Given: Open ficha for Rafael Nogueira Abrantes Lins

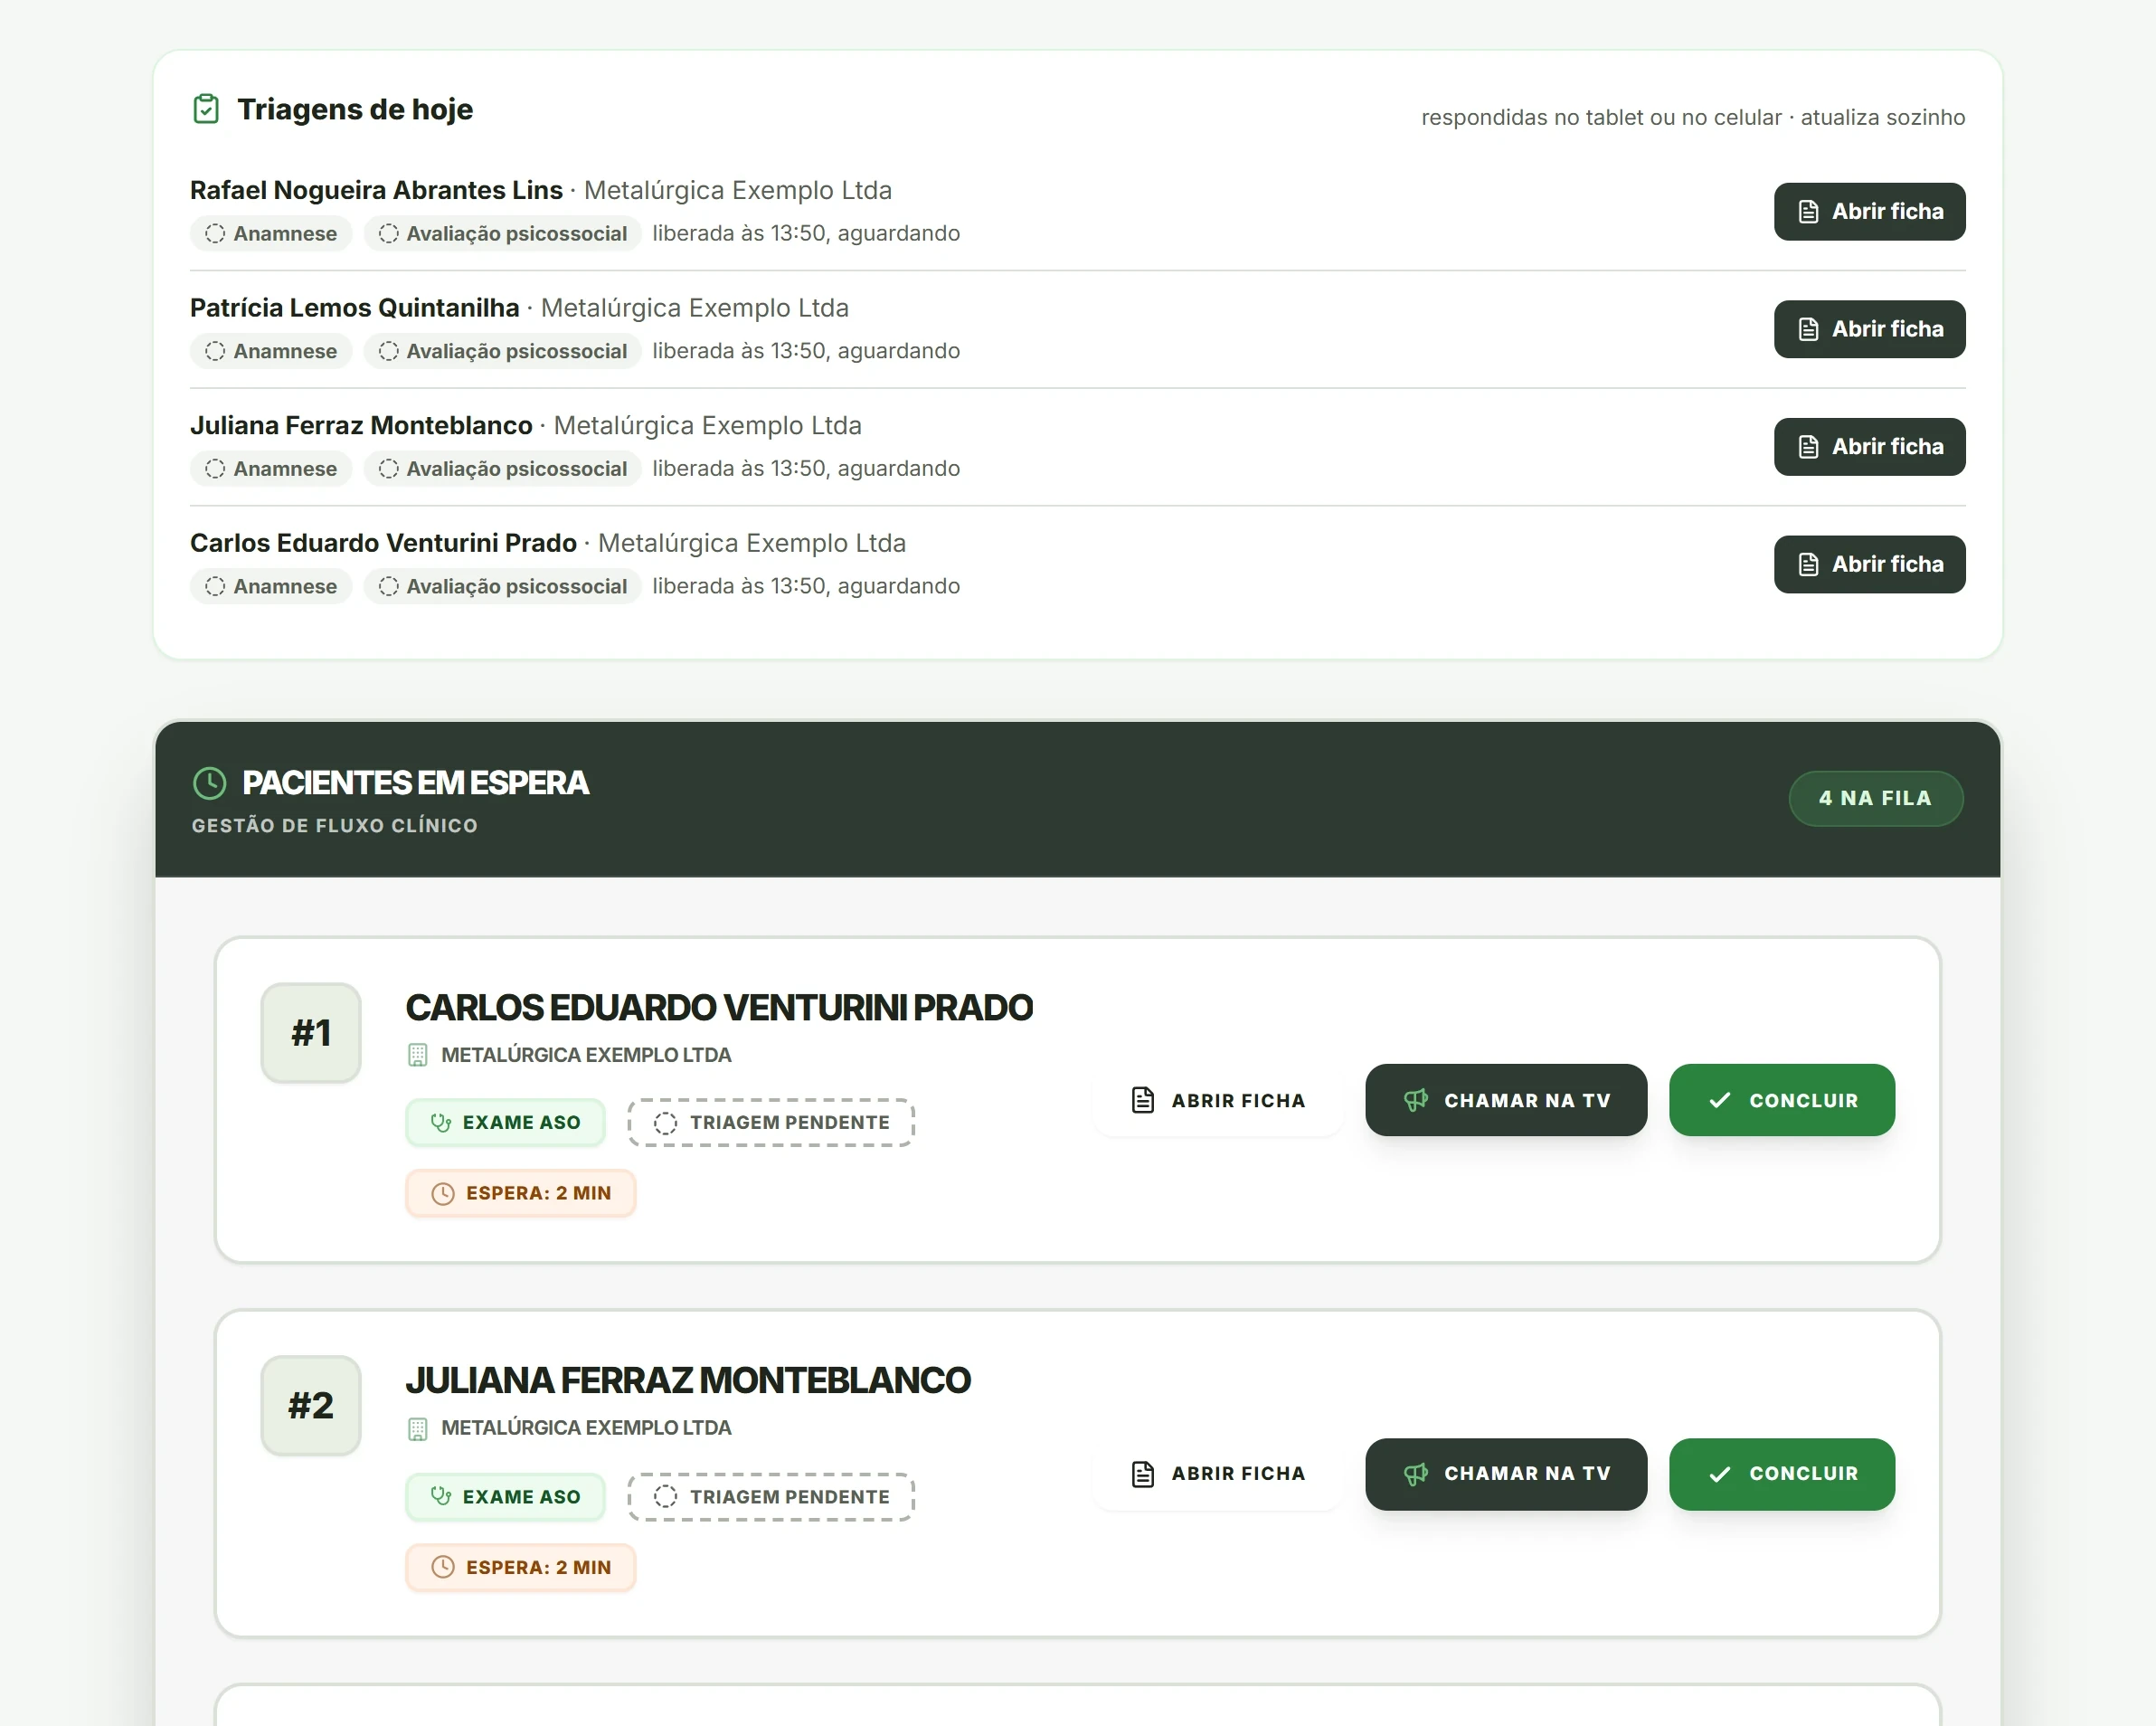Looking at the screenshot, I should tap(1869, 211).
